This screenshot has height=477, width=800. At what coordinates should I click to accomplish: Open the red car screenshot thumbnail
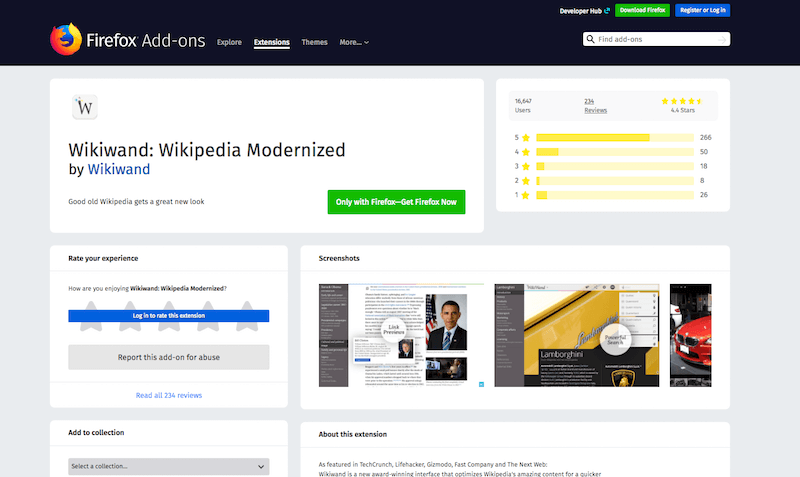coord(690,335)
